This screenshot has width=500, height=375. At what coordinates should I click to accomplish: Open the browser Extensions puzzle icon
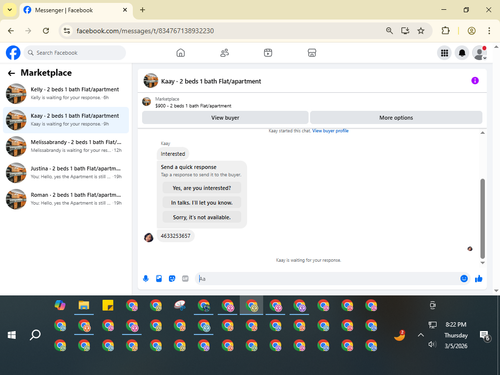coord(445,31)
